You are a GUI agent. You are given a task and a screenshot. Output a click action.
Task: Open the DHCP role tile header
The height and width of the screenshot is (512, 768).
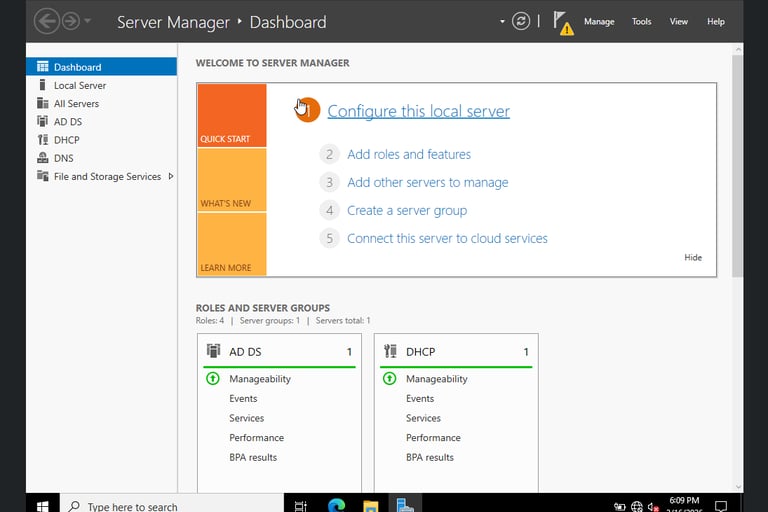[456, 352]
